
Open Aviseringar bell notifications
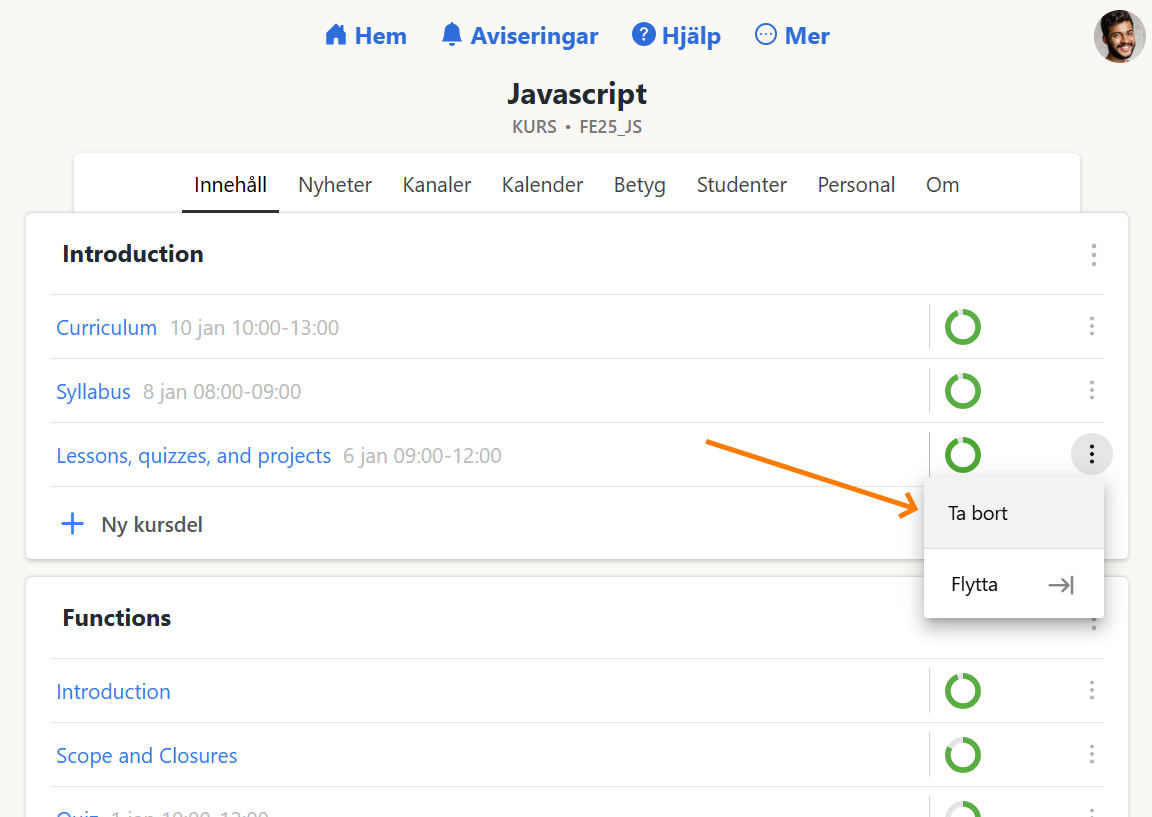[x=452, y=36]
